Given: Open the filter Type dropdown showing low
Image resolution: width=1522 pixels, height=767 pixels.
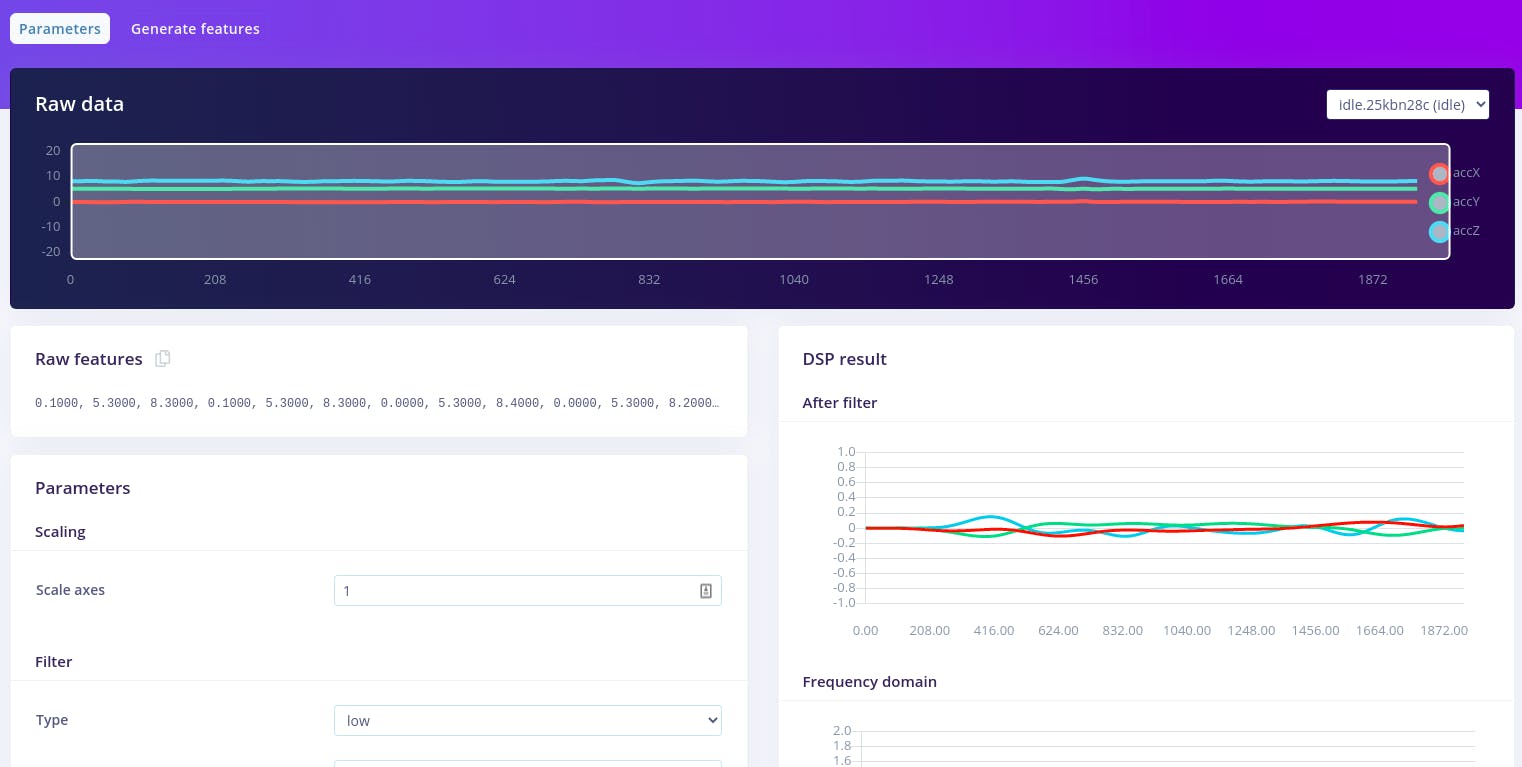Looking at the screenshot, I should coord(527,721).
